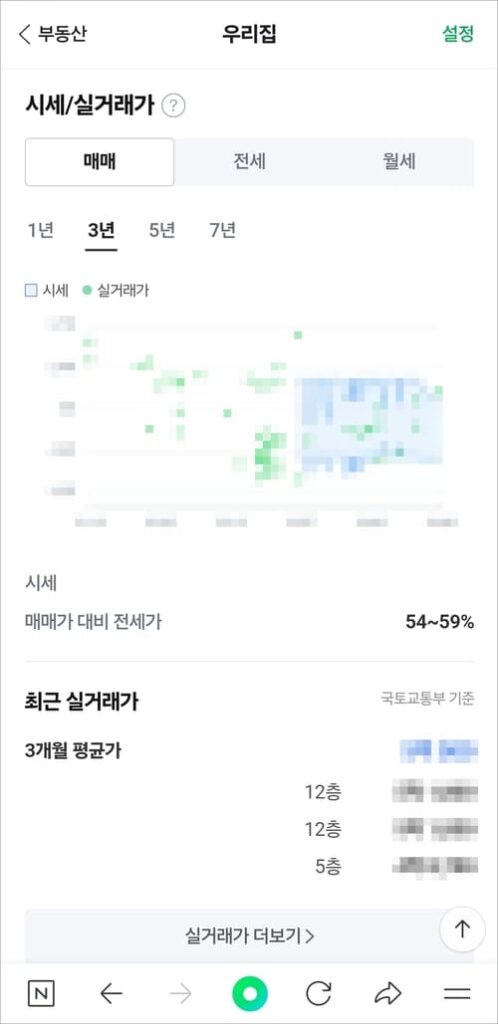Screen dimensions: 498x1024
Task: Open 설정 in the header
Action: tap(458, 34)
